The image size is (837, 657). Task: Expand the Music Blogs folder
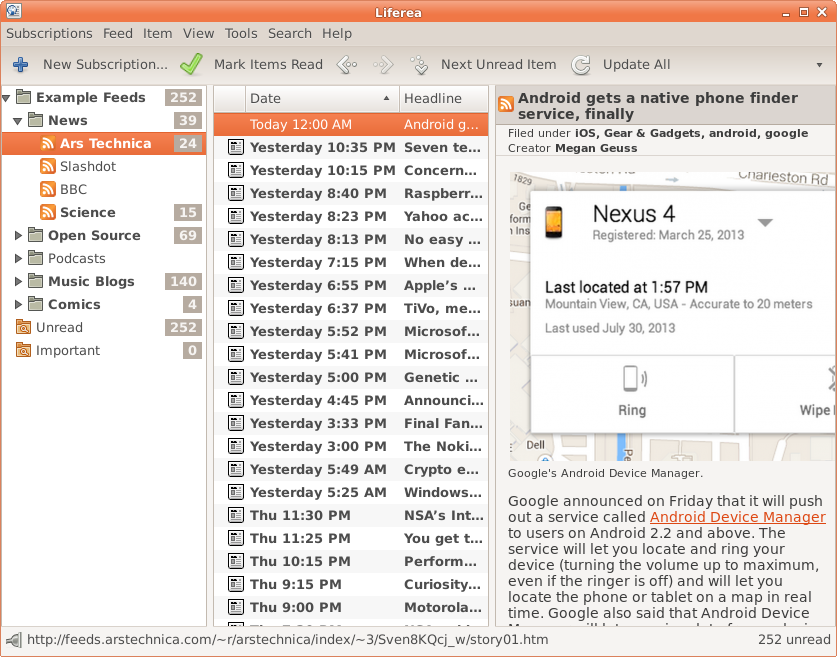coord(18,282)
